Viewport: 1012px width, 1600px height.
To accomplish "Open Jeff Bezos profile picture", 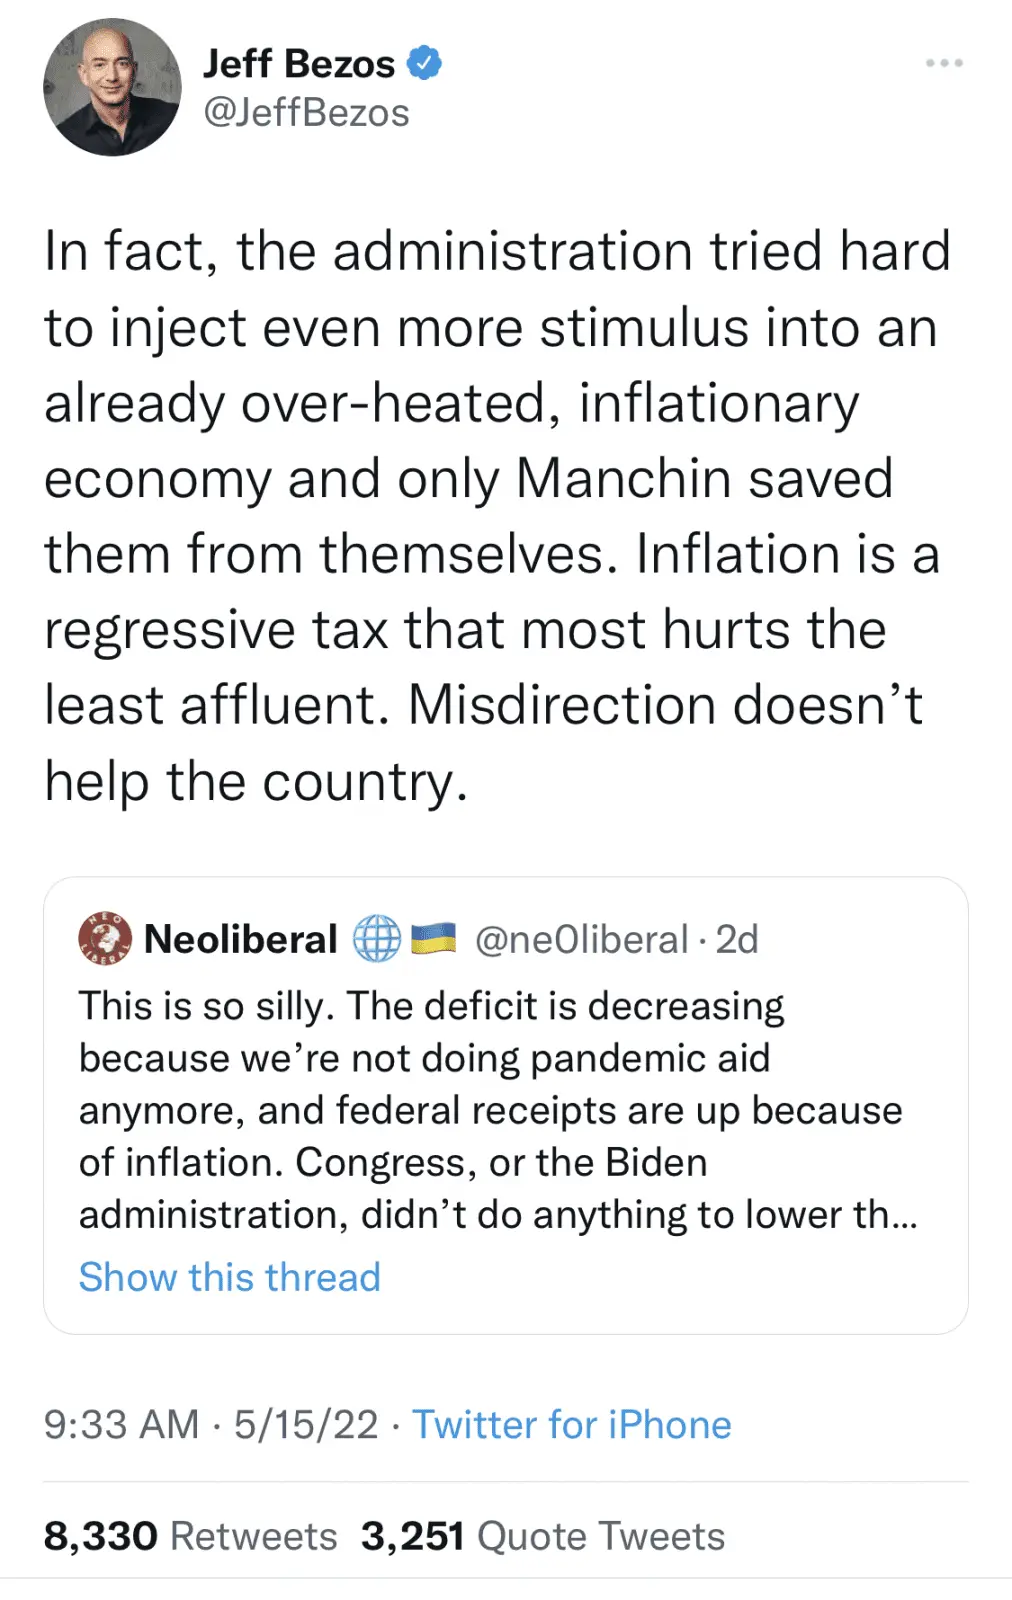I will coord(112,87).
